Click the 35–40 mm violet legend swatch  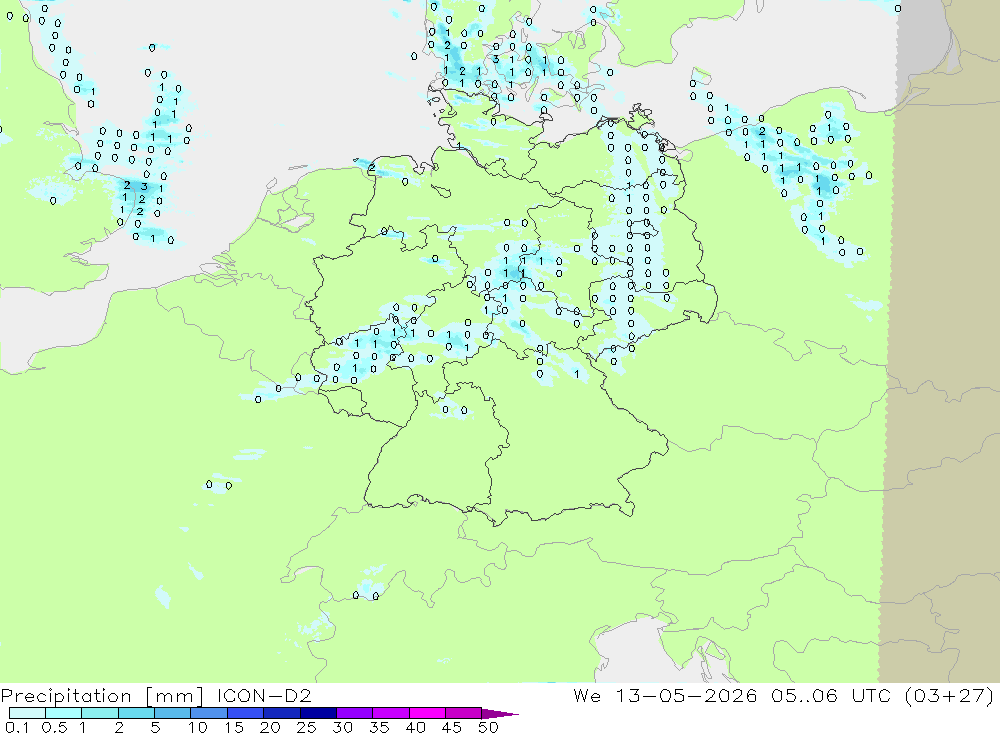[x=391, y=713]
